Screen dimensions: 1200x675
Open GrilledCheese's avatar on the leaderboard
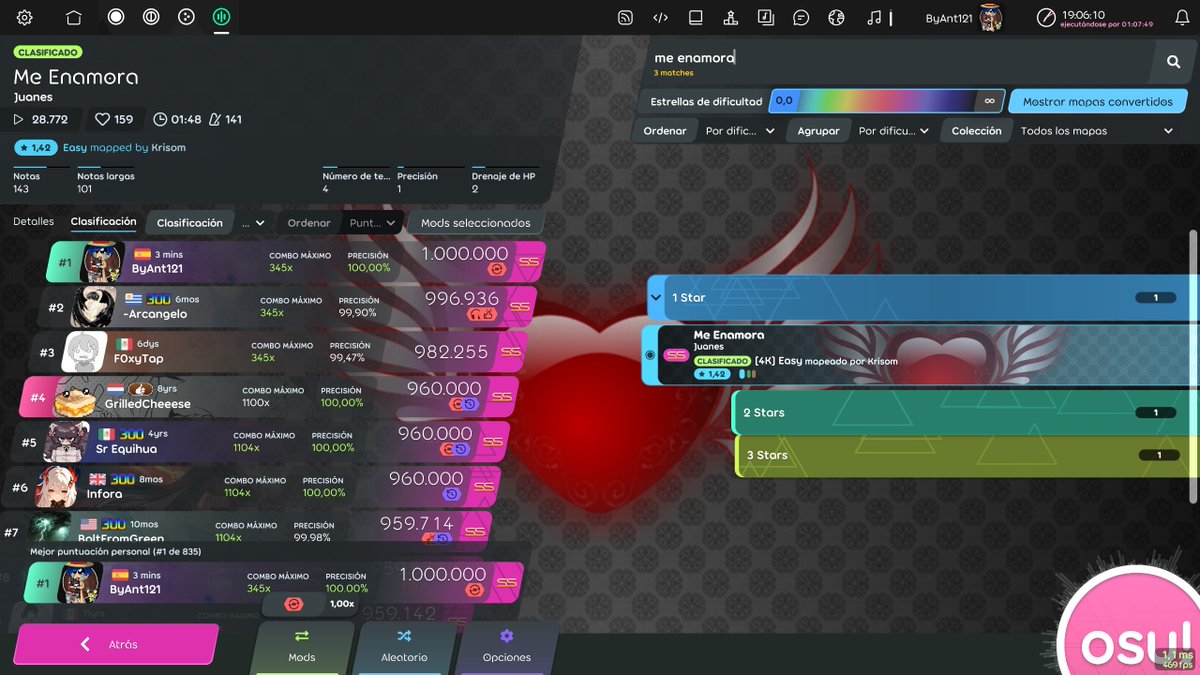pyautogui.click(x=76, y=397)
